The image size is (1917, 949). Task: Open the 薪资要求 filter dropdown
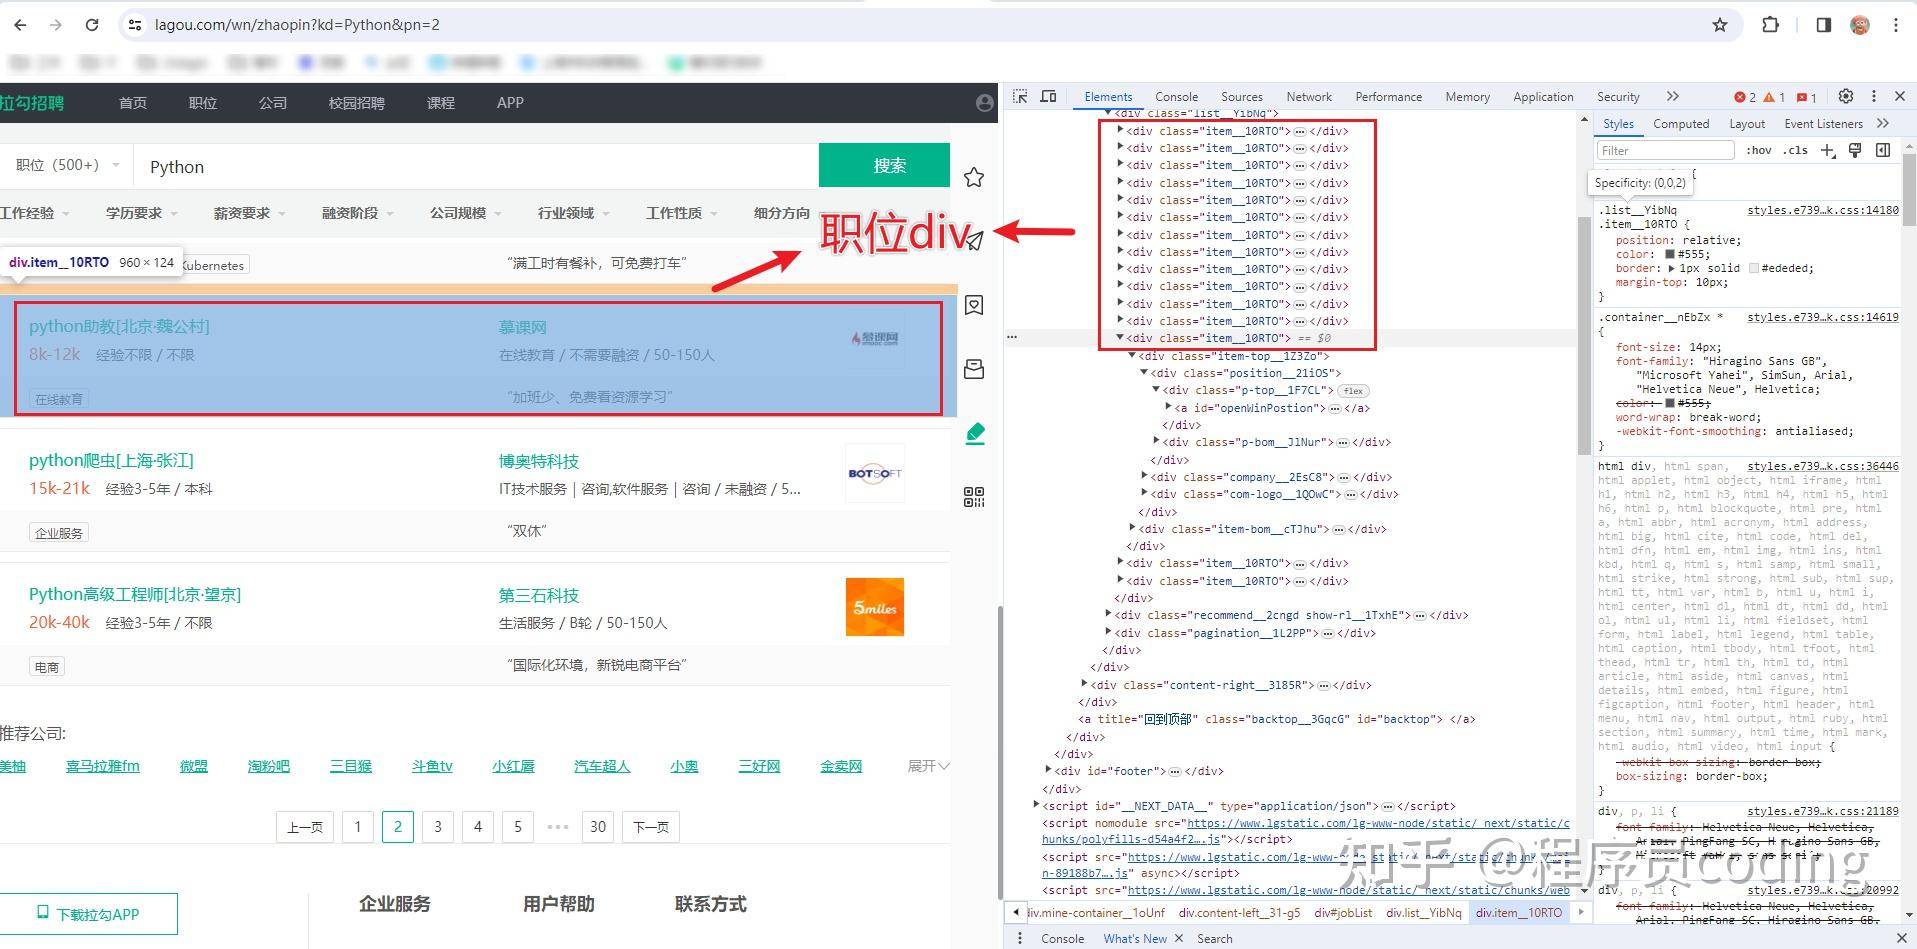click(249, 213)
